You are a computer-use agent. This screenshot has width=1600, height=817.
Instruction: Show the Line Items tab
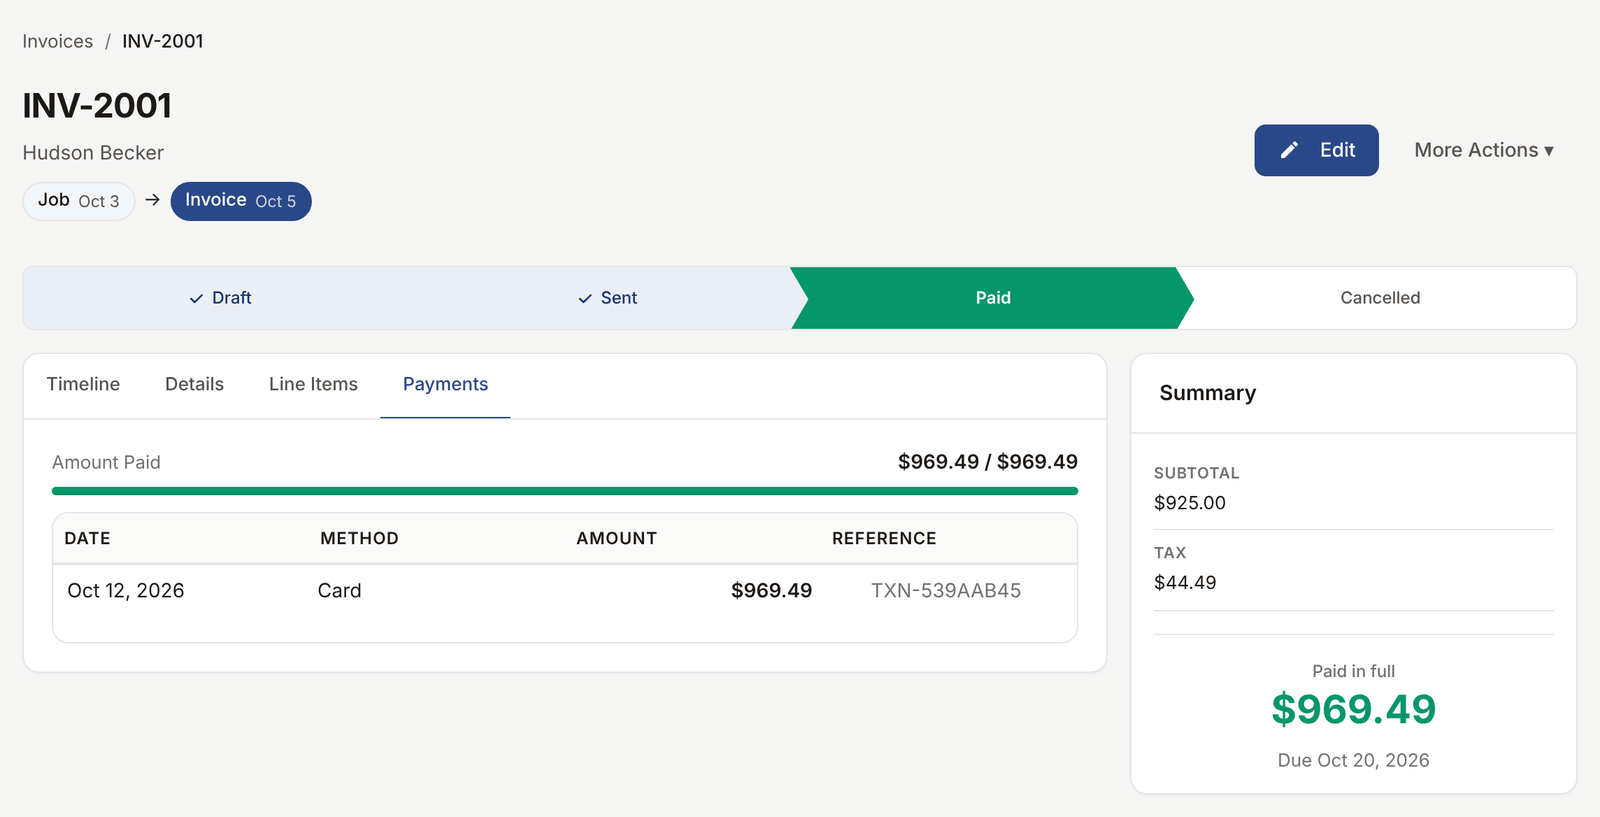click(313, 384)
